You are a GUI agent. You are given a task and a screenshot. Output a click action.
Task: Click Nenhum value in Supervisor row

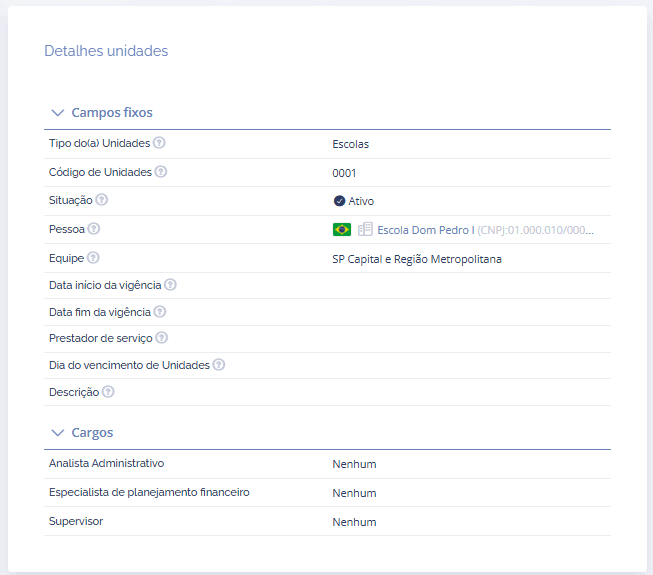point(354,522)
